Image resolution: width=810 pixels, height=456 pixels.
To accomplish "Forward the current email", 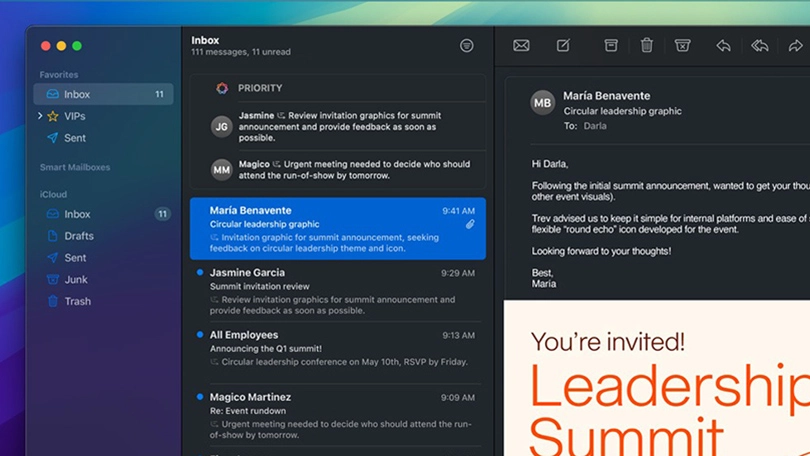I will click(x=795, y=46).
